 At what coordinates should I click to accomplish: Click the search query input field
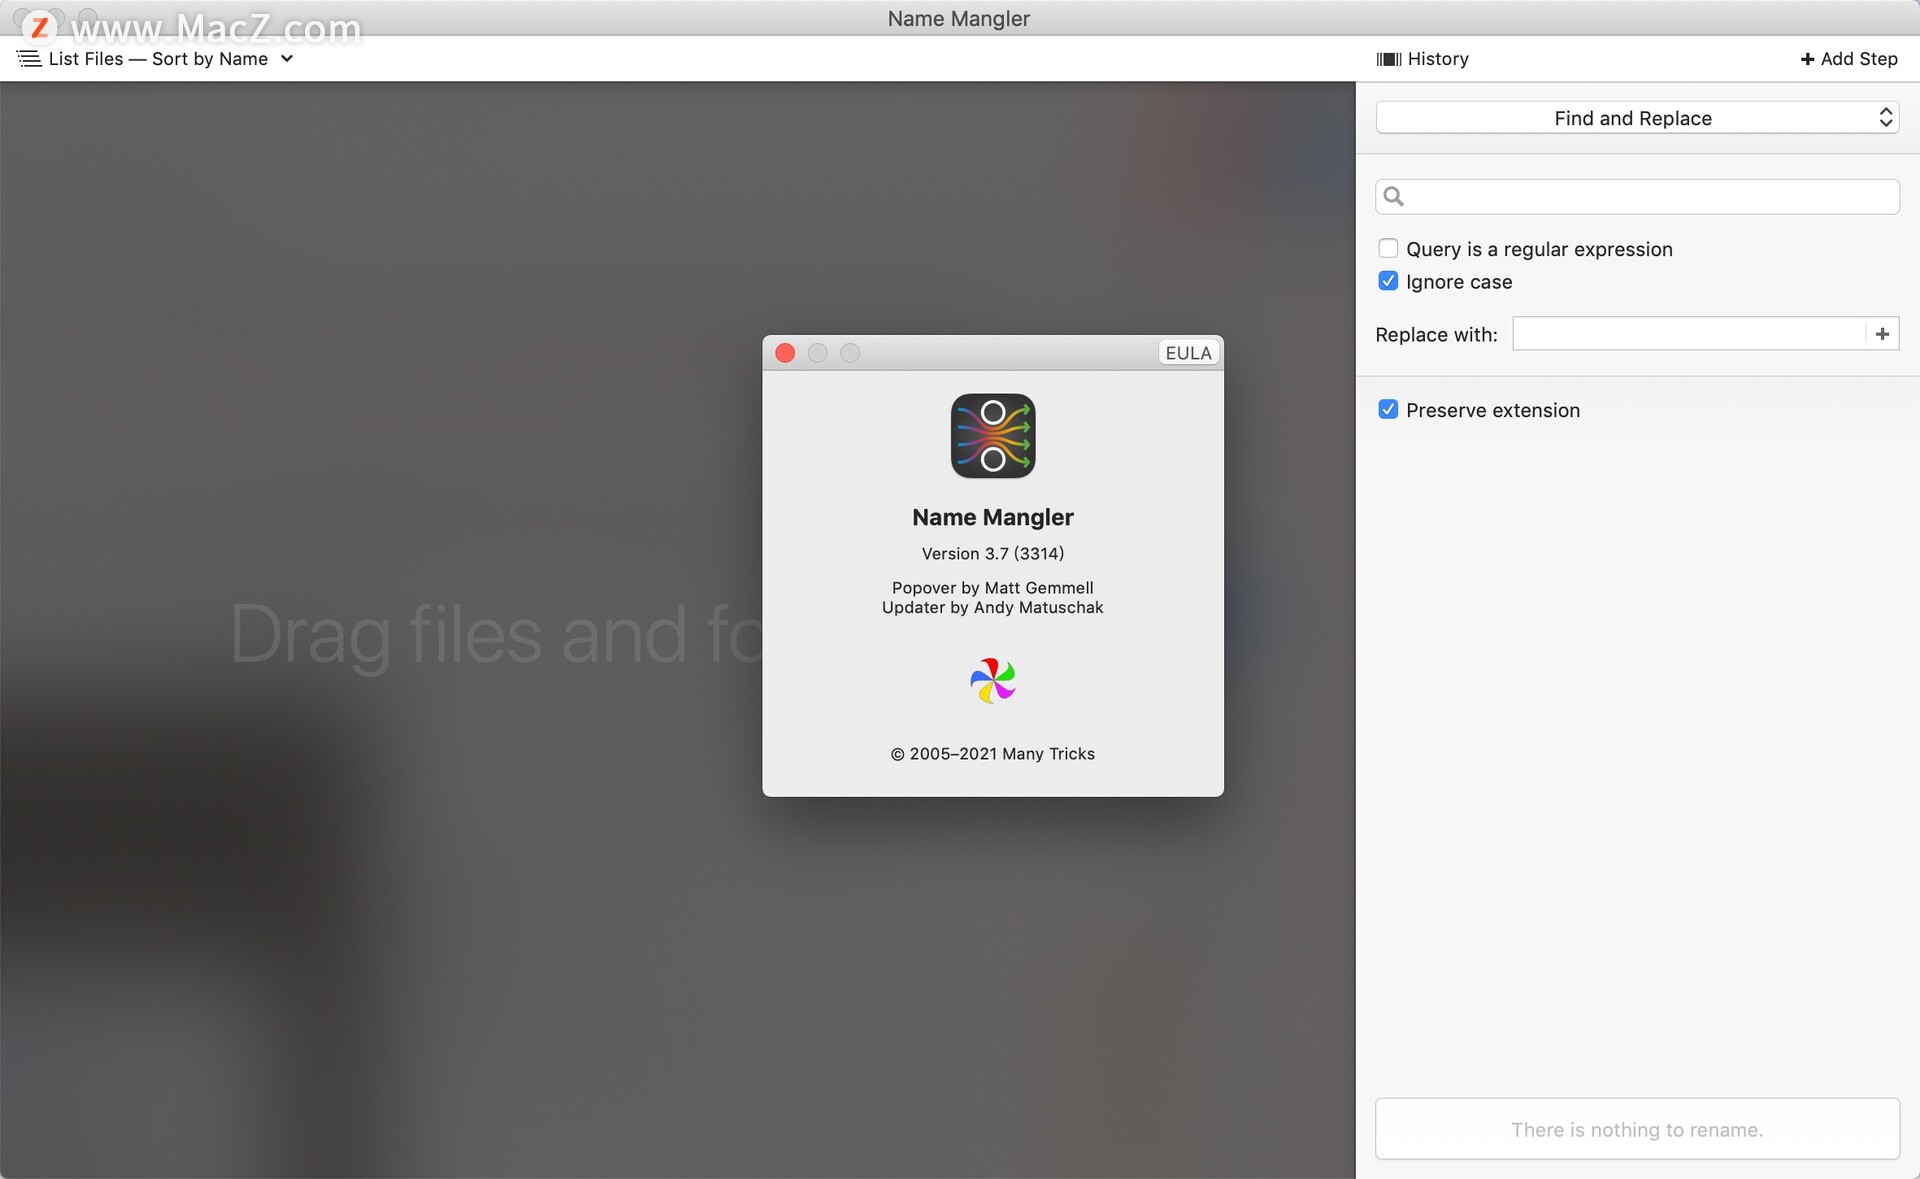pos(1637,196)
